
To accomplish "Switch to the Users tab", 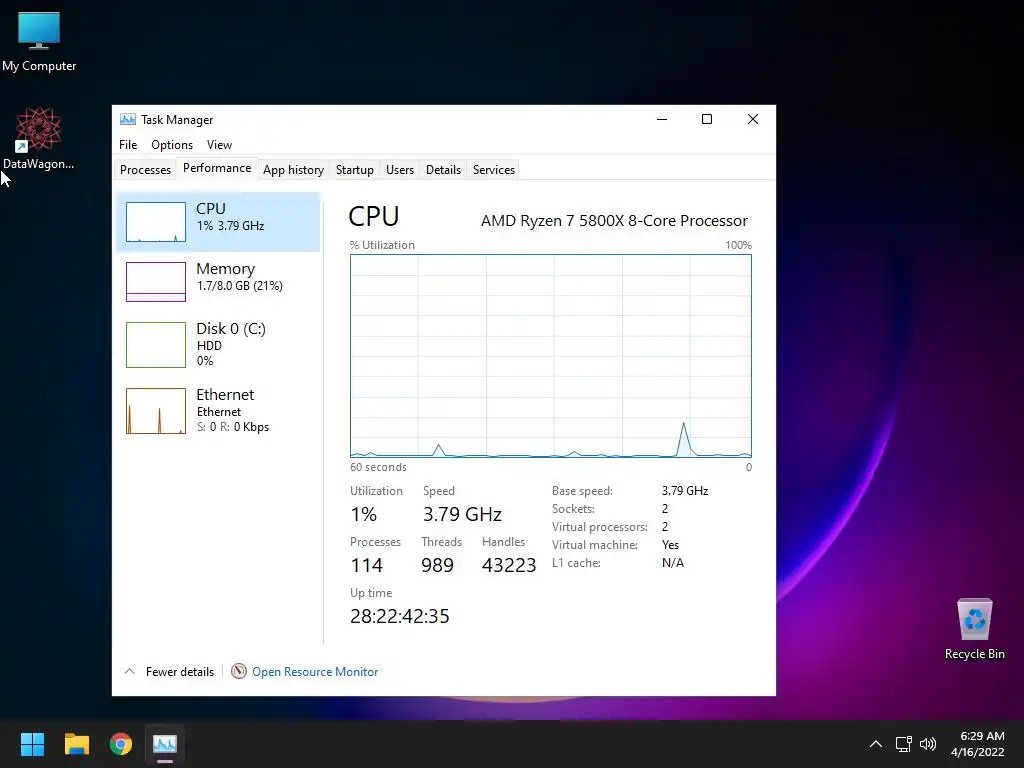I will pyautogui.click(x=400, y=170).
